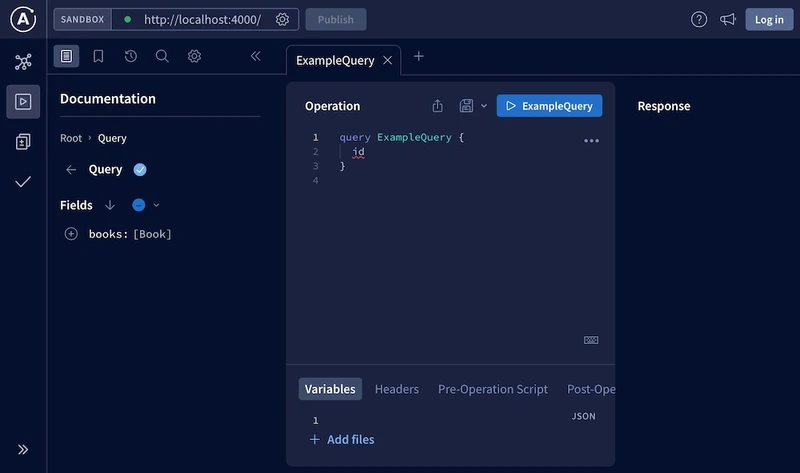
Task: Collapse the Documentation panel with double chevron
Action: coord(255,57)
